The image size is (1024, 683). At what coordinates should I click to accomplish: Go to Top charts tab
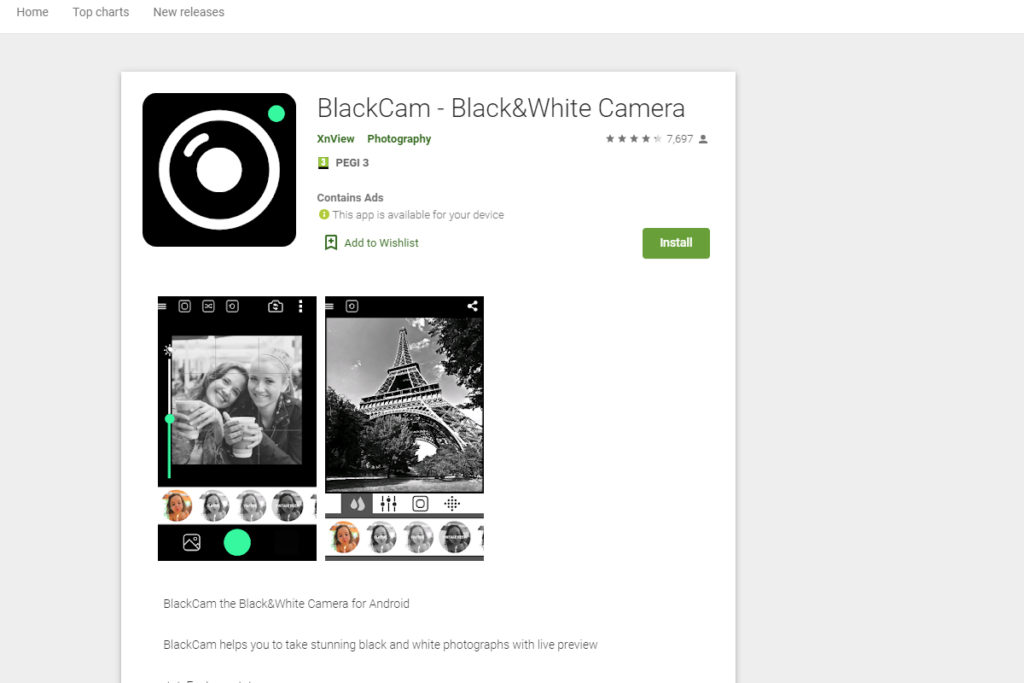(101, 12)
